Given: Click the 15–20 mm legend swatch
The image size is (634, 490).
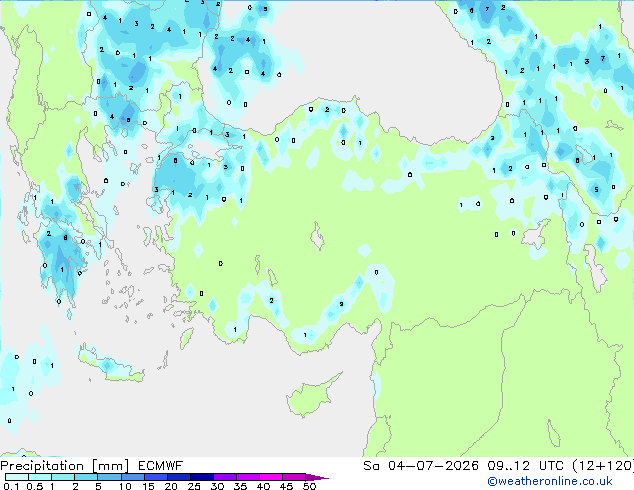Looking at the screenshot, I should tap(155, 477).
